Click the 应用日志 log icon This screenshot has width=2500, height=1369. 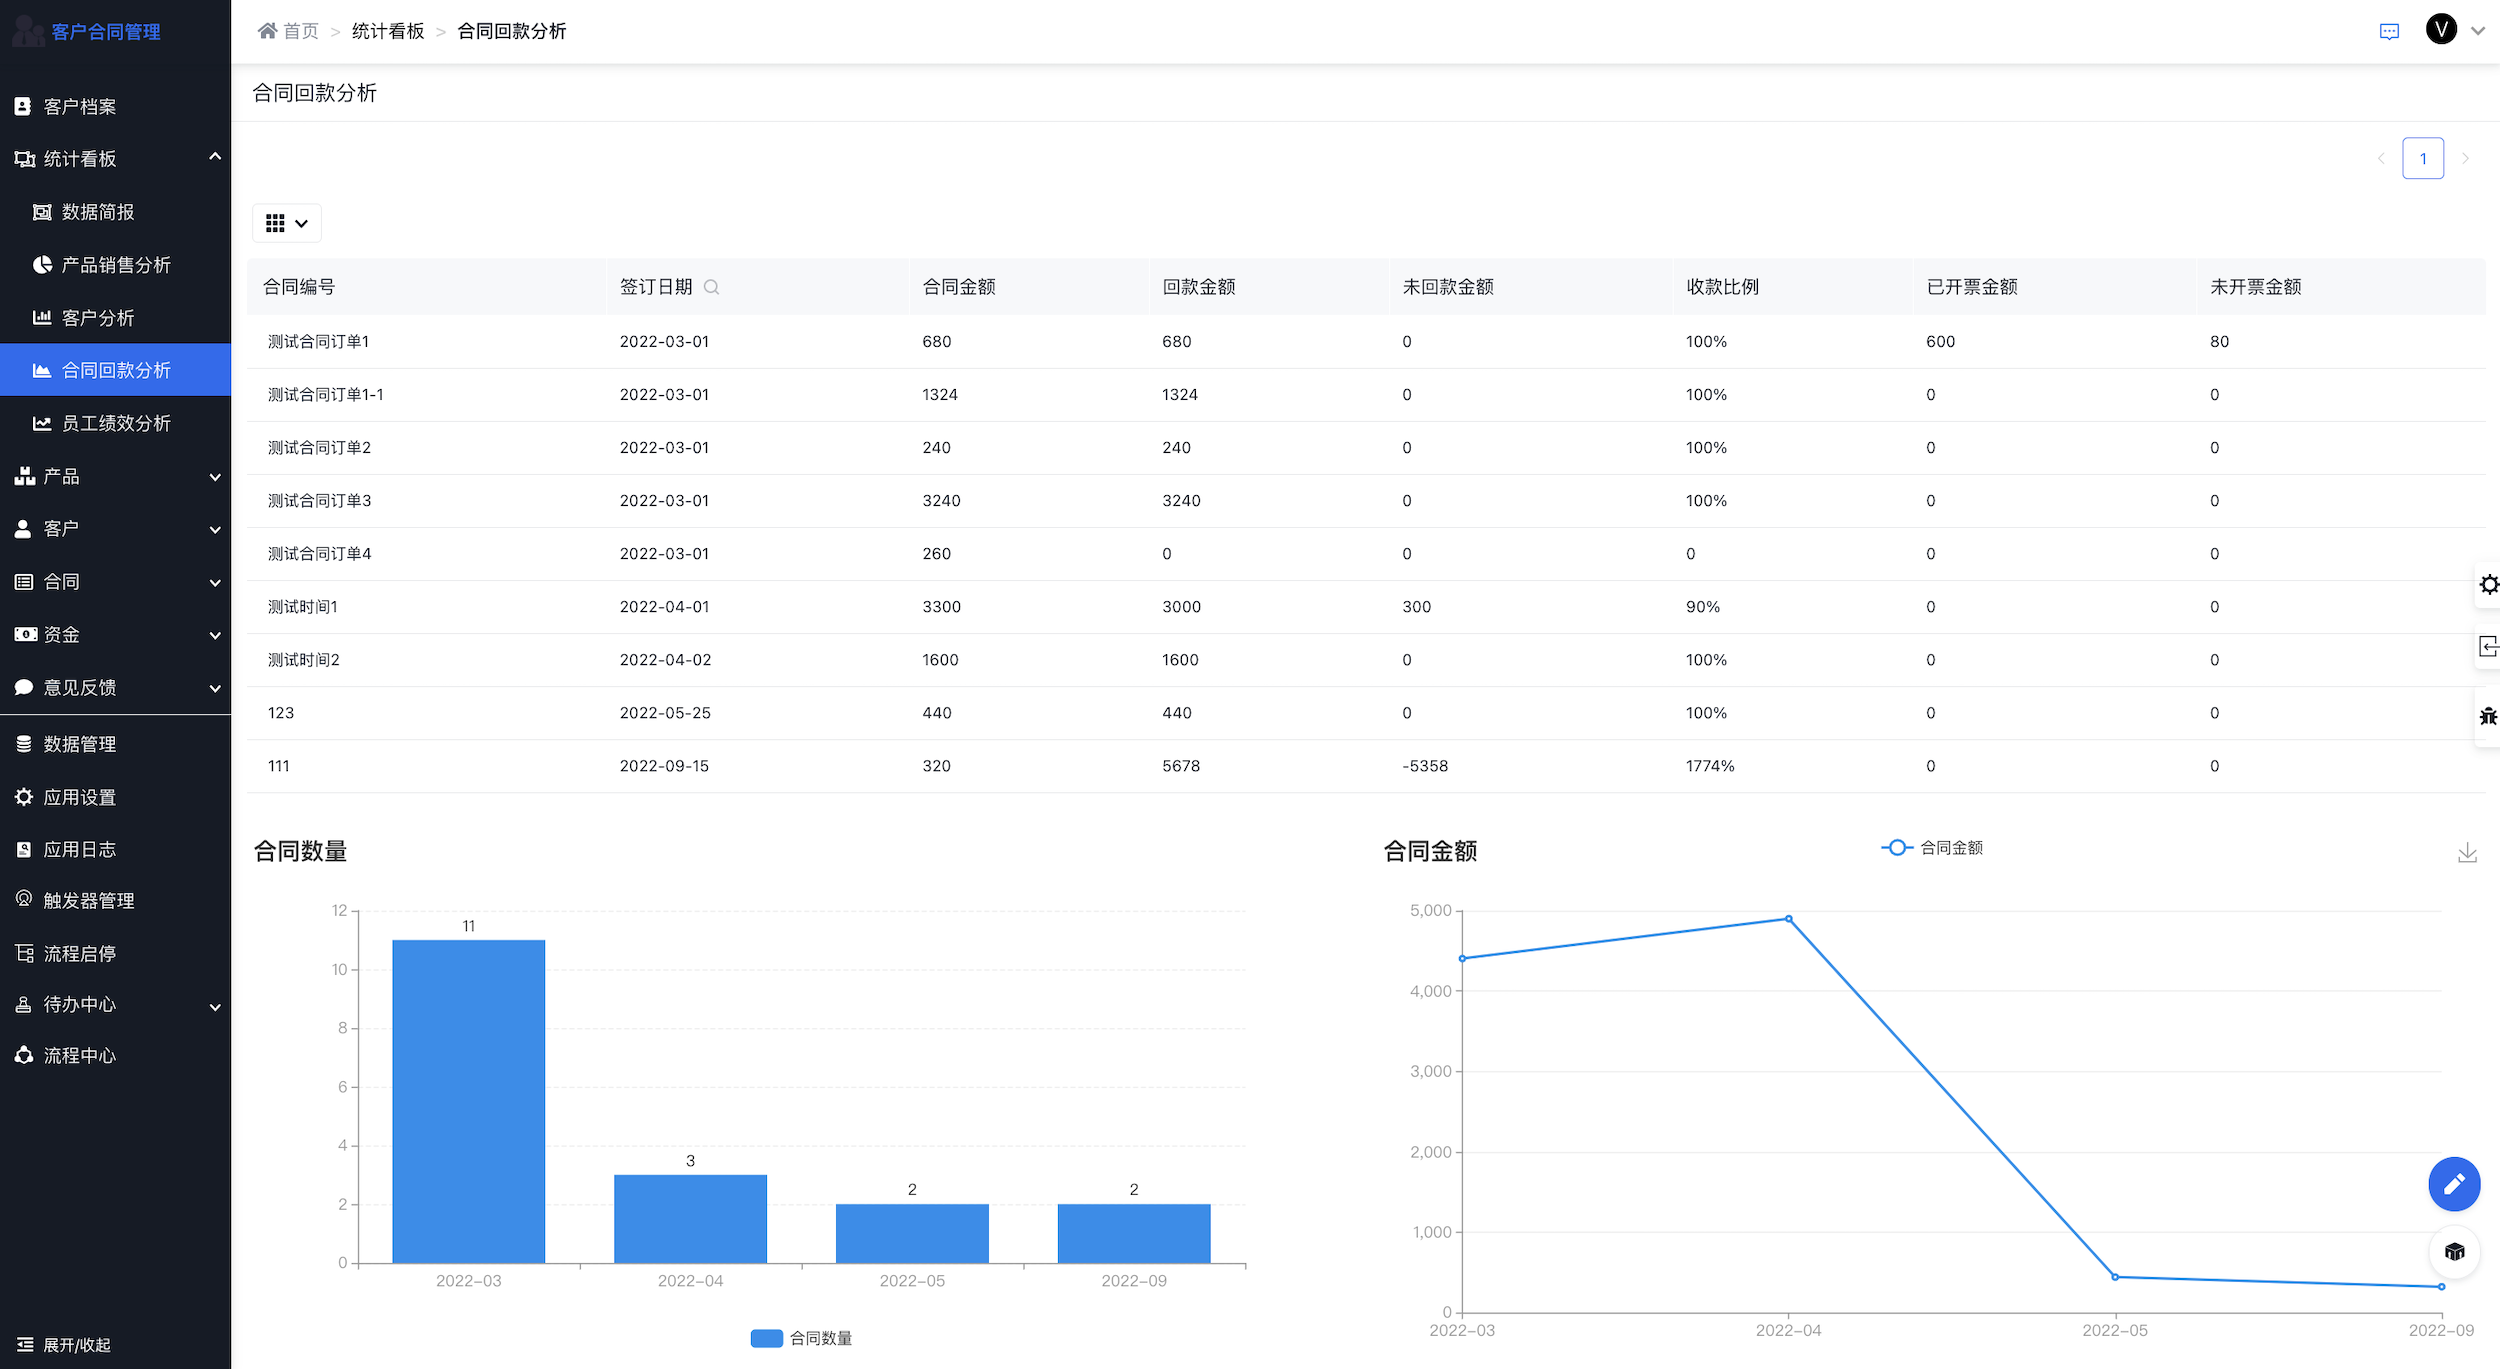(x=24, y=849)
